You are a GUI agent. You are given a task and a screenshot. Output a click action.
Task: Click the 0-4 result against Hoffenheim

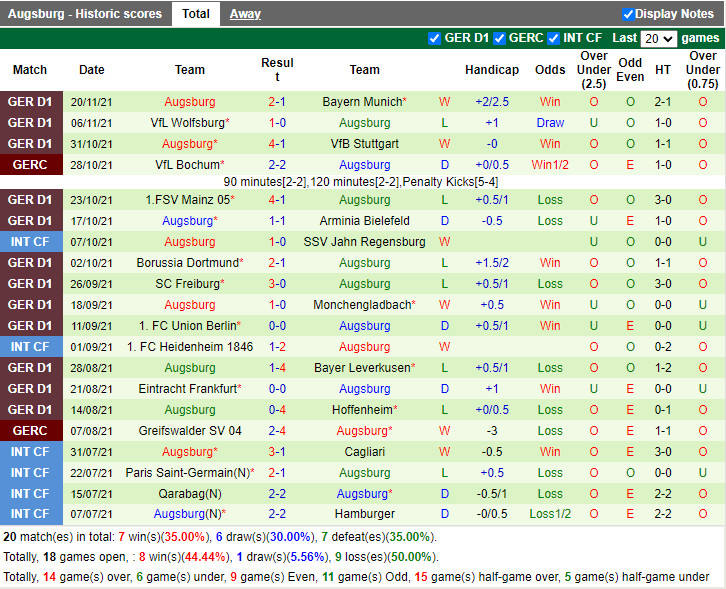tap(277, 410)
